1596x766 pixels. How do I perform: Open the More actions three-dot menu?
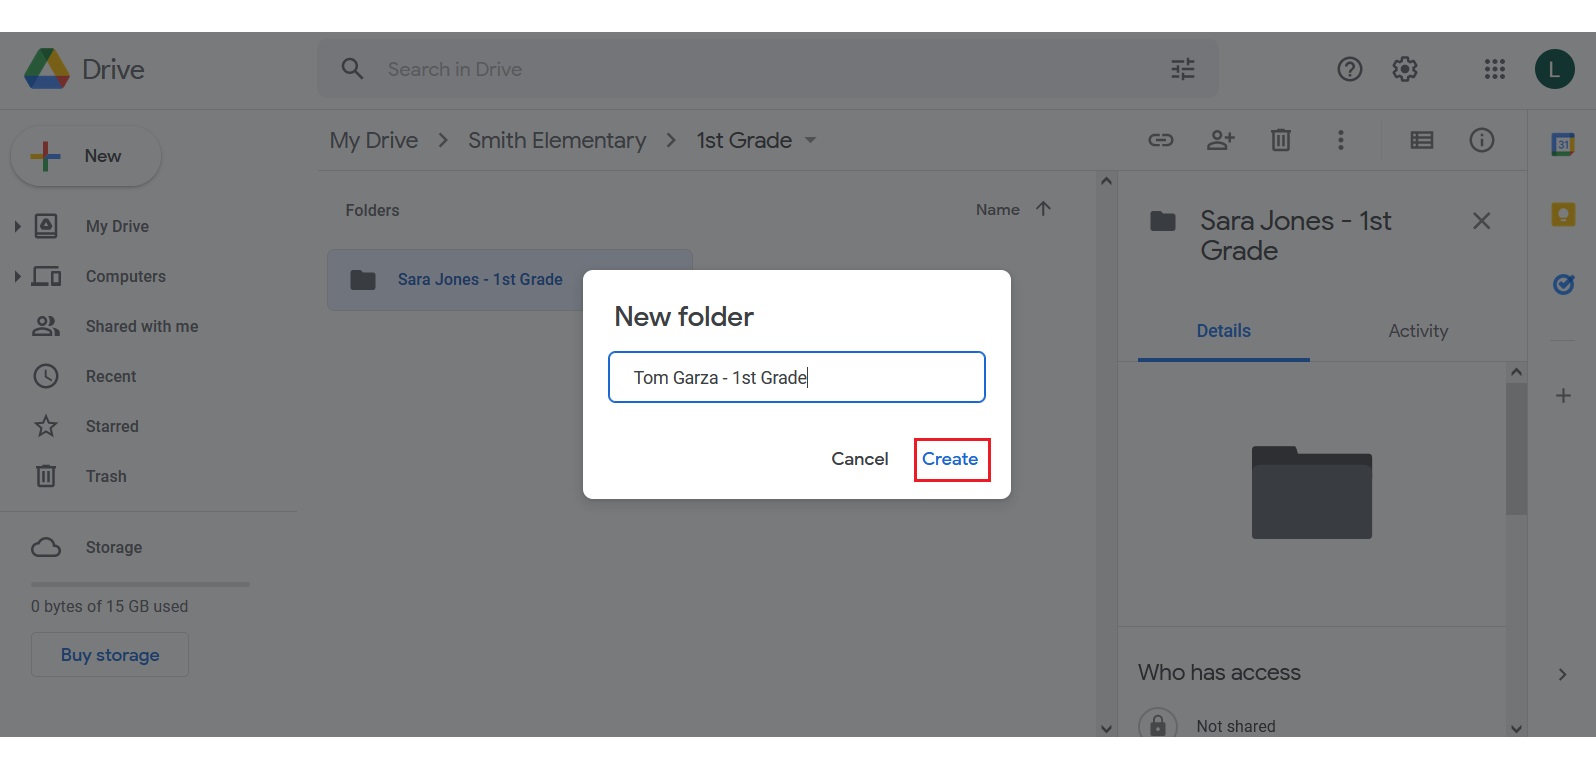[1341, 140]
